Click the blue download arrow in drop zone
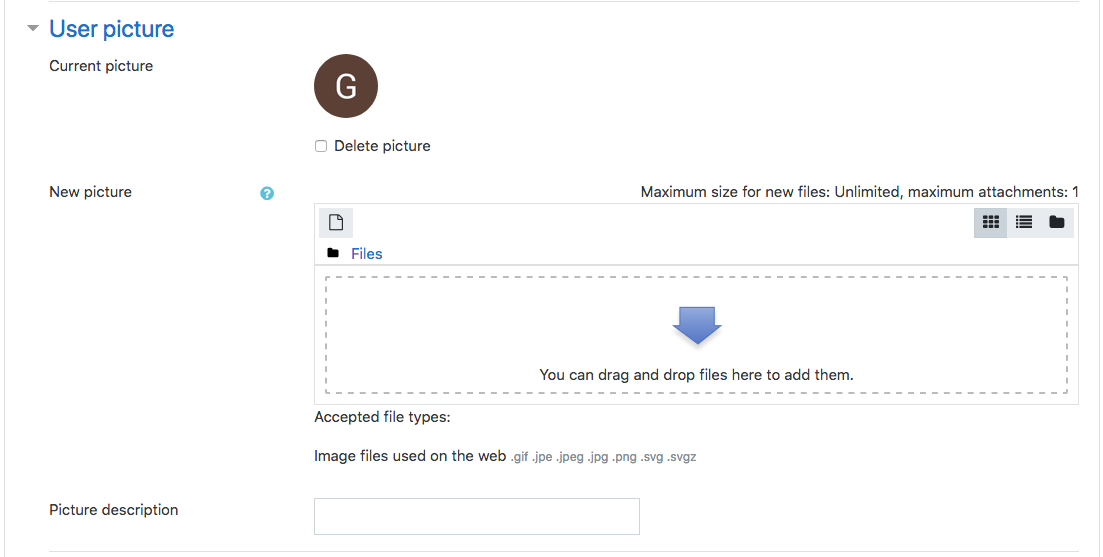1103x557 pixels. click(x=697, y=325)
